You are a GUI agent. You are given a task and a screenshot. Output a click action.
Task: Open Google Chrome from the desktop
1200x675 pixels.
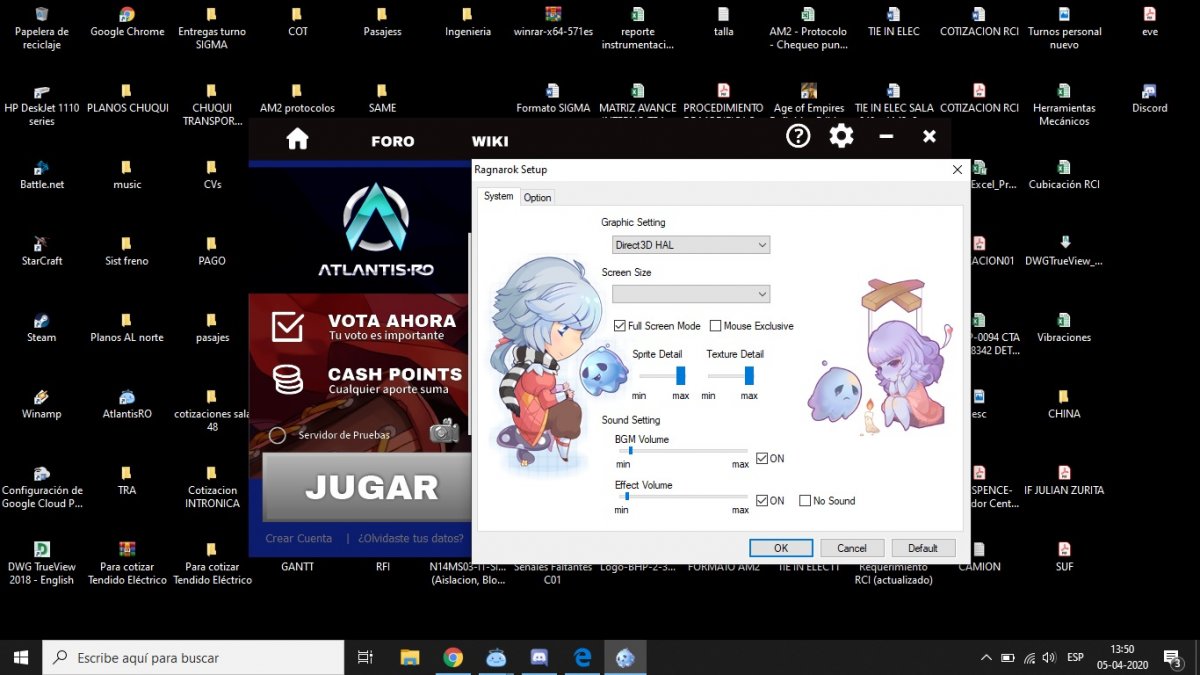click(x=127, y=15)
